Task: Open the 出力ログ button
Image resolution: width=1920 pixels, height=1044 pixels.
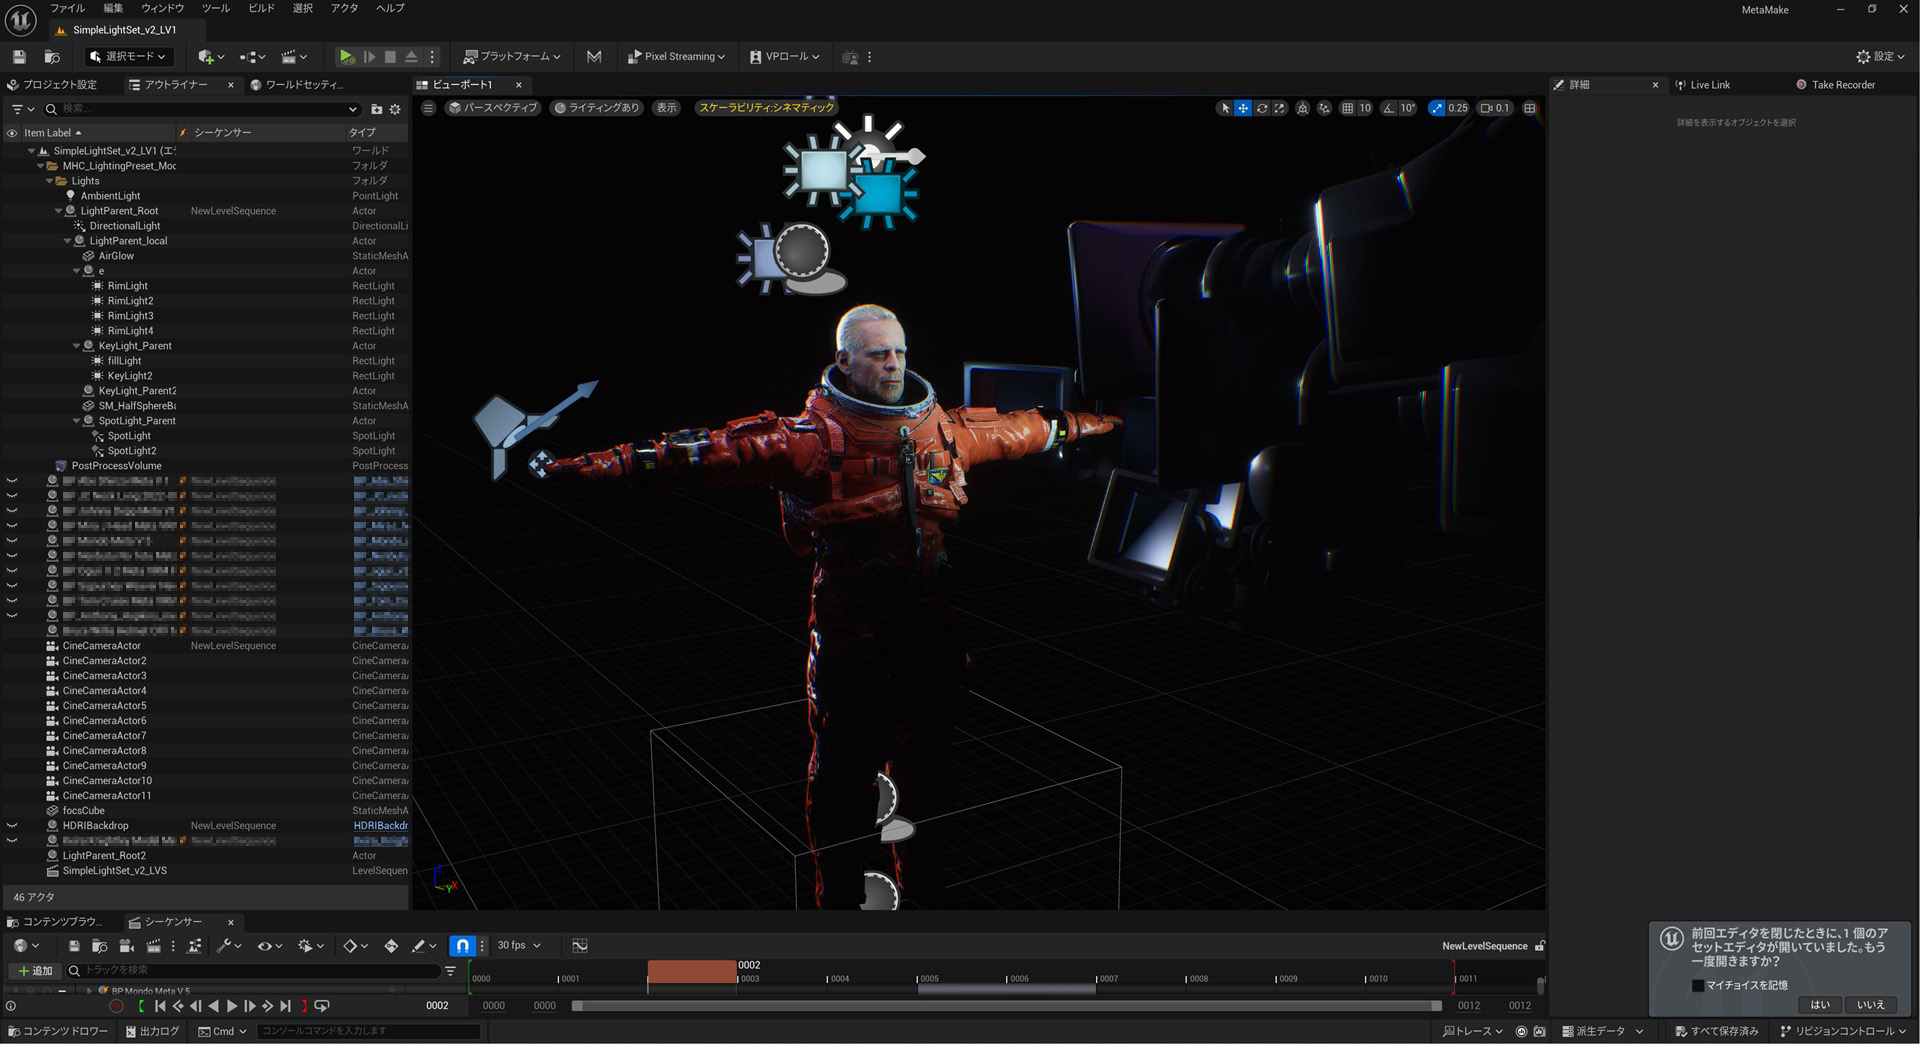Action: tap(152, 1031)
